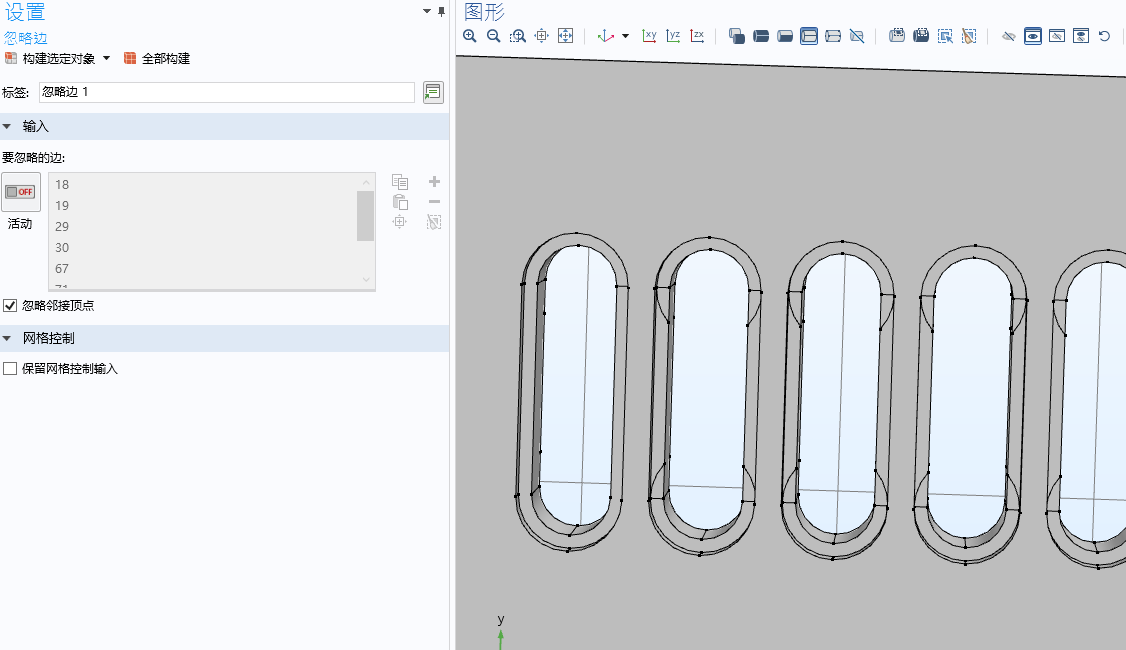Click the Zoom Out magnifier icon
This screenshot has width=1126, height=650.
[493, 36]
